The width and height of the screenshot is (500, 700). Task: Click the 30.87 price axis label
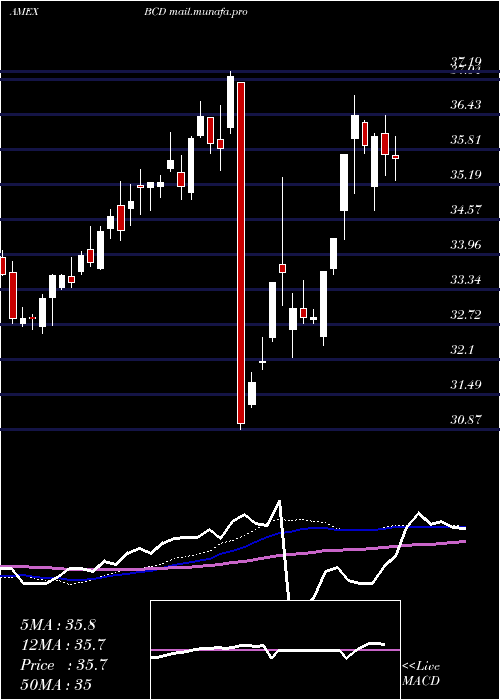click(x=466, y=419)
